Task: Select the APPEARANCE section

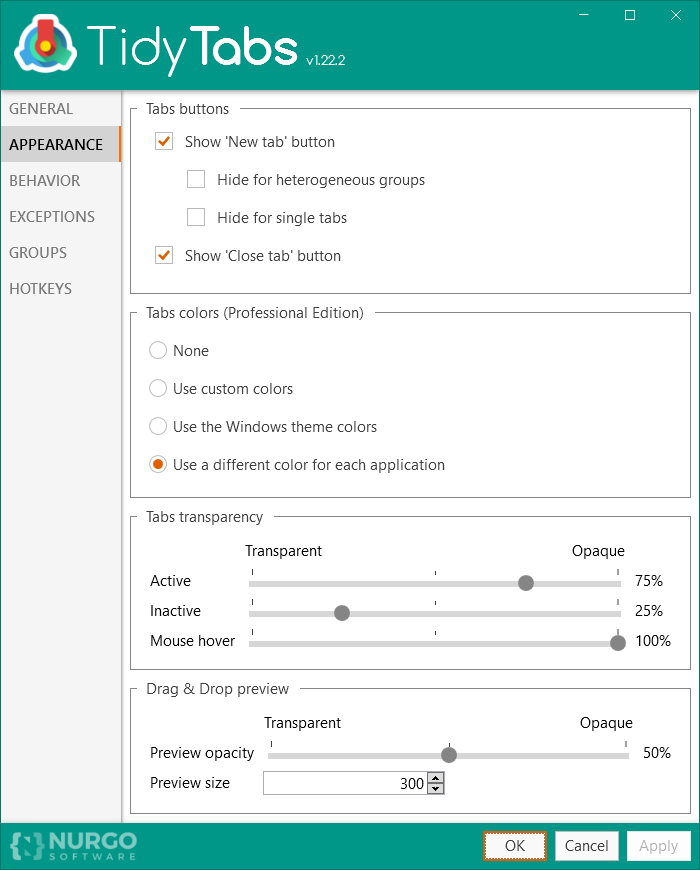Action: point(60,144)
